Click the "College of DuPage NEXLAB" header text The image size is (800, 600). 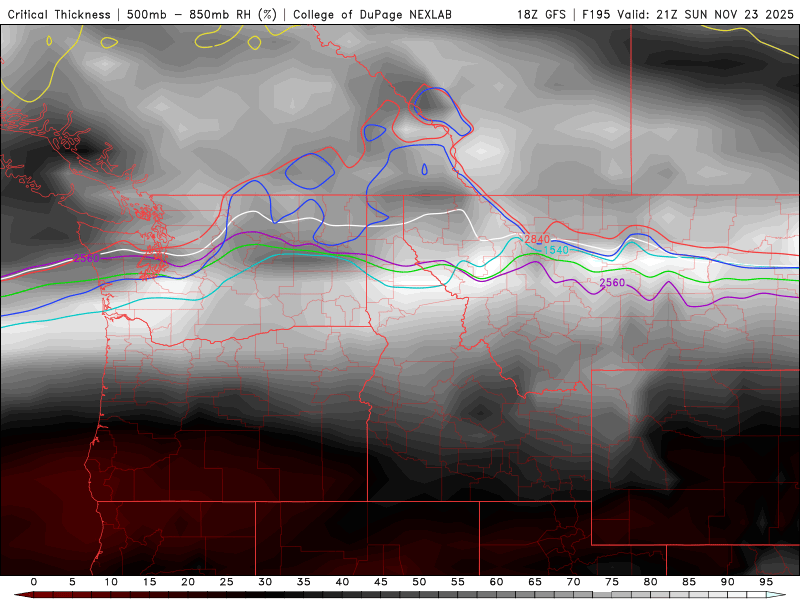(x=372, y=14)
